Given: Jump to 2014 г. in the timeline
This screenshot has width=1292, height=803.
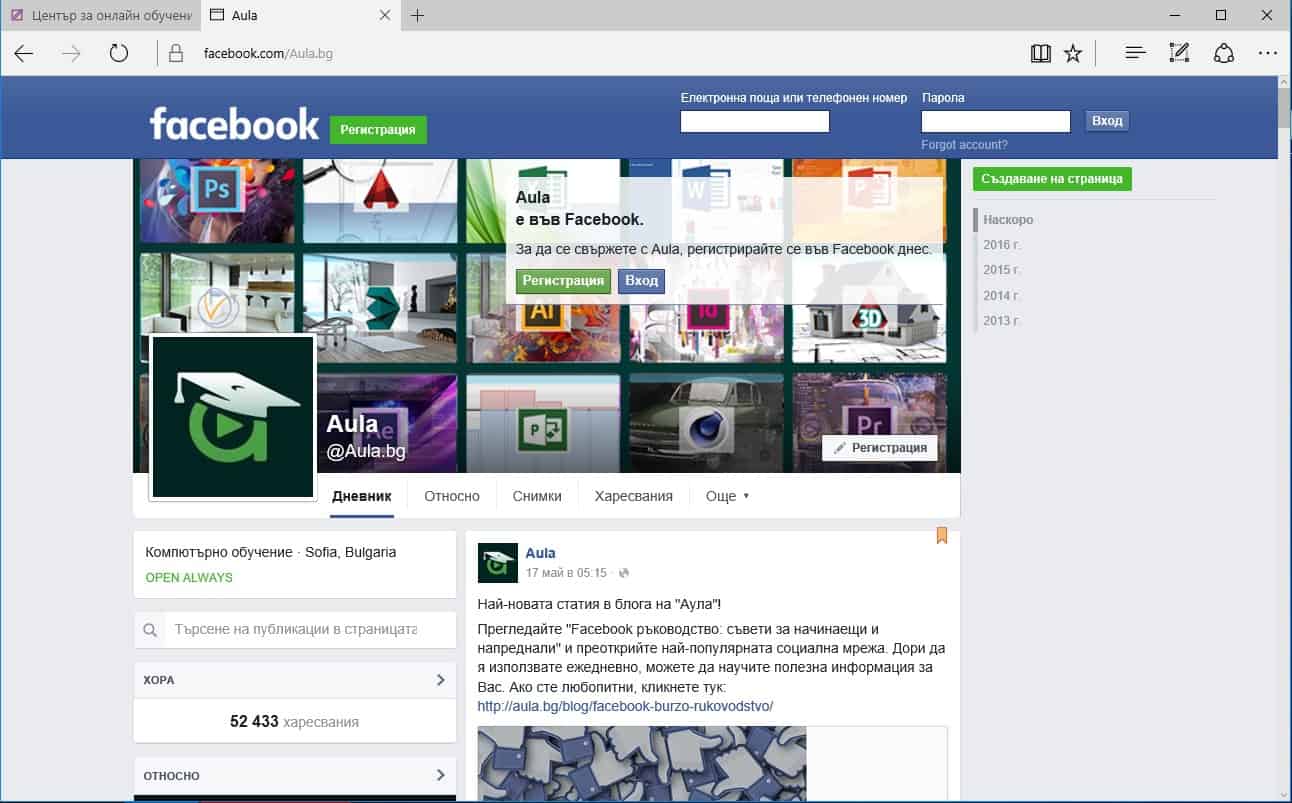Looking at the screenshot, I should click(x=1002, y=295).
